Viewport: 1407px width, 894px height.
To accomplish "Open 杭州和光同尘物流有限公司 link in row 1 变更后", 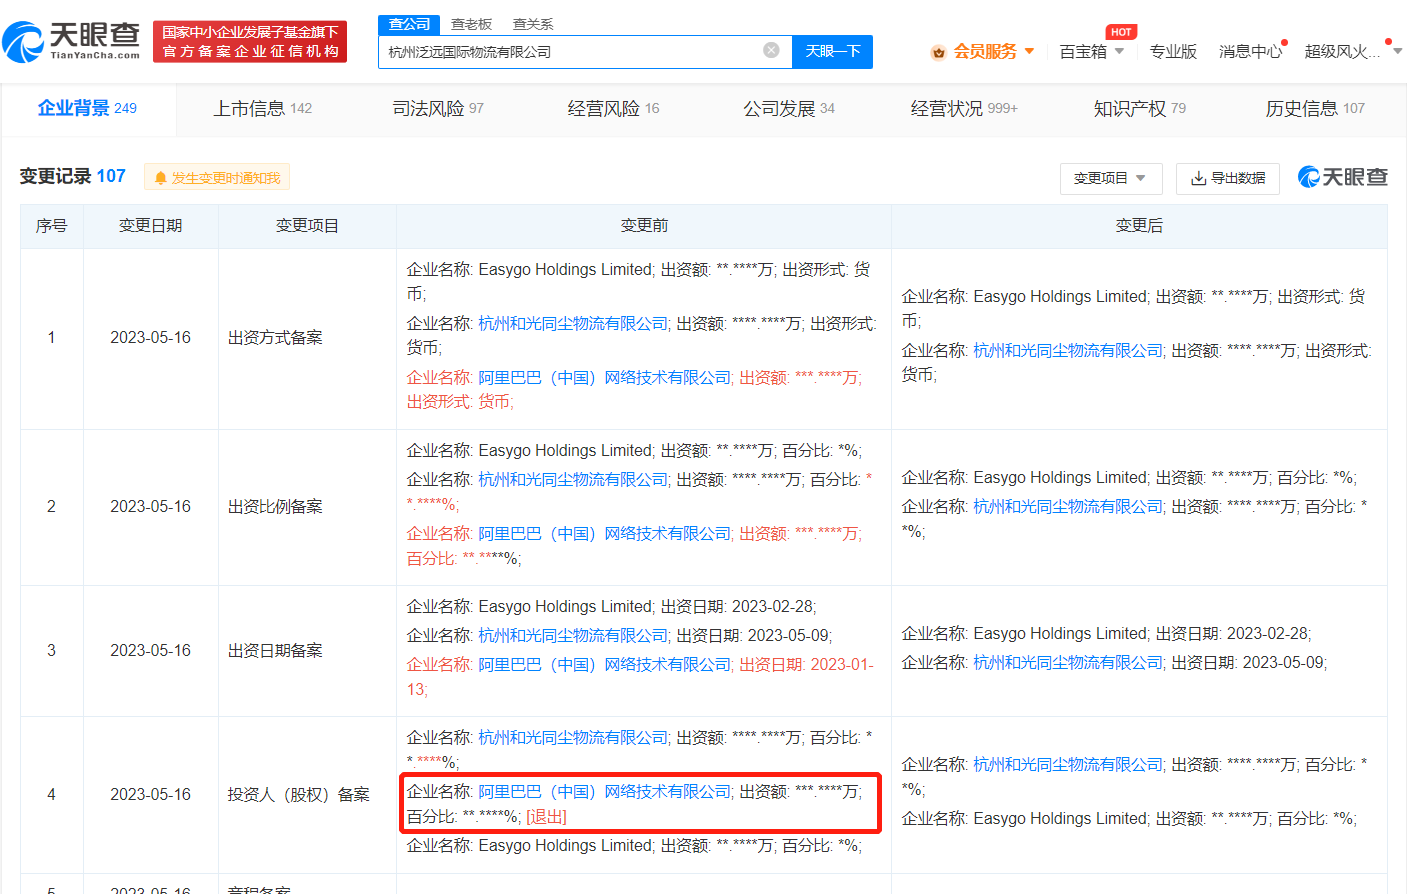I will click(x=1068, y=350).
